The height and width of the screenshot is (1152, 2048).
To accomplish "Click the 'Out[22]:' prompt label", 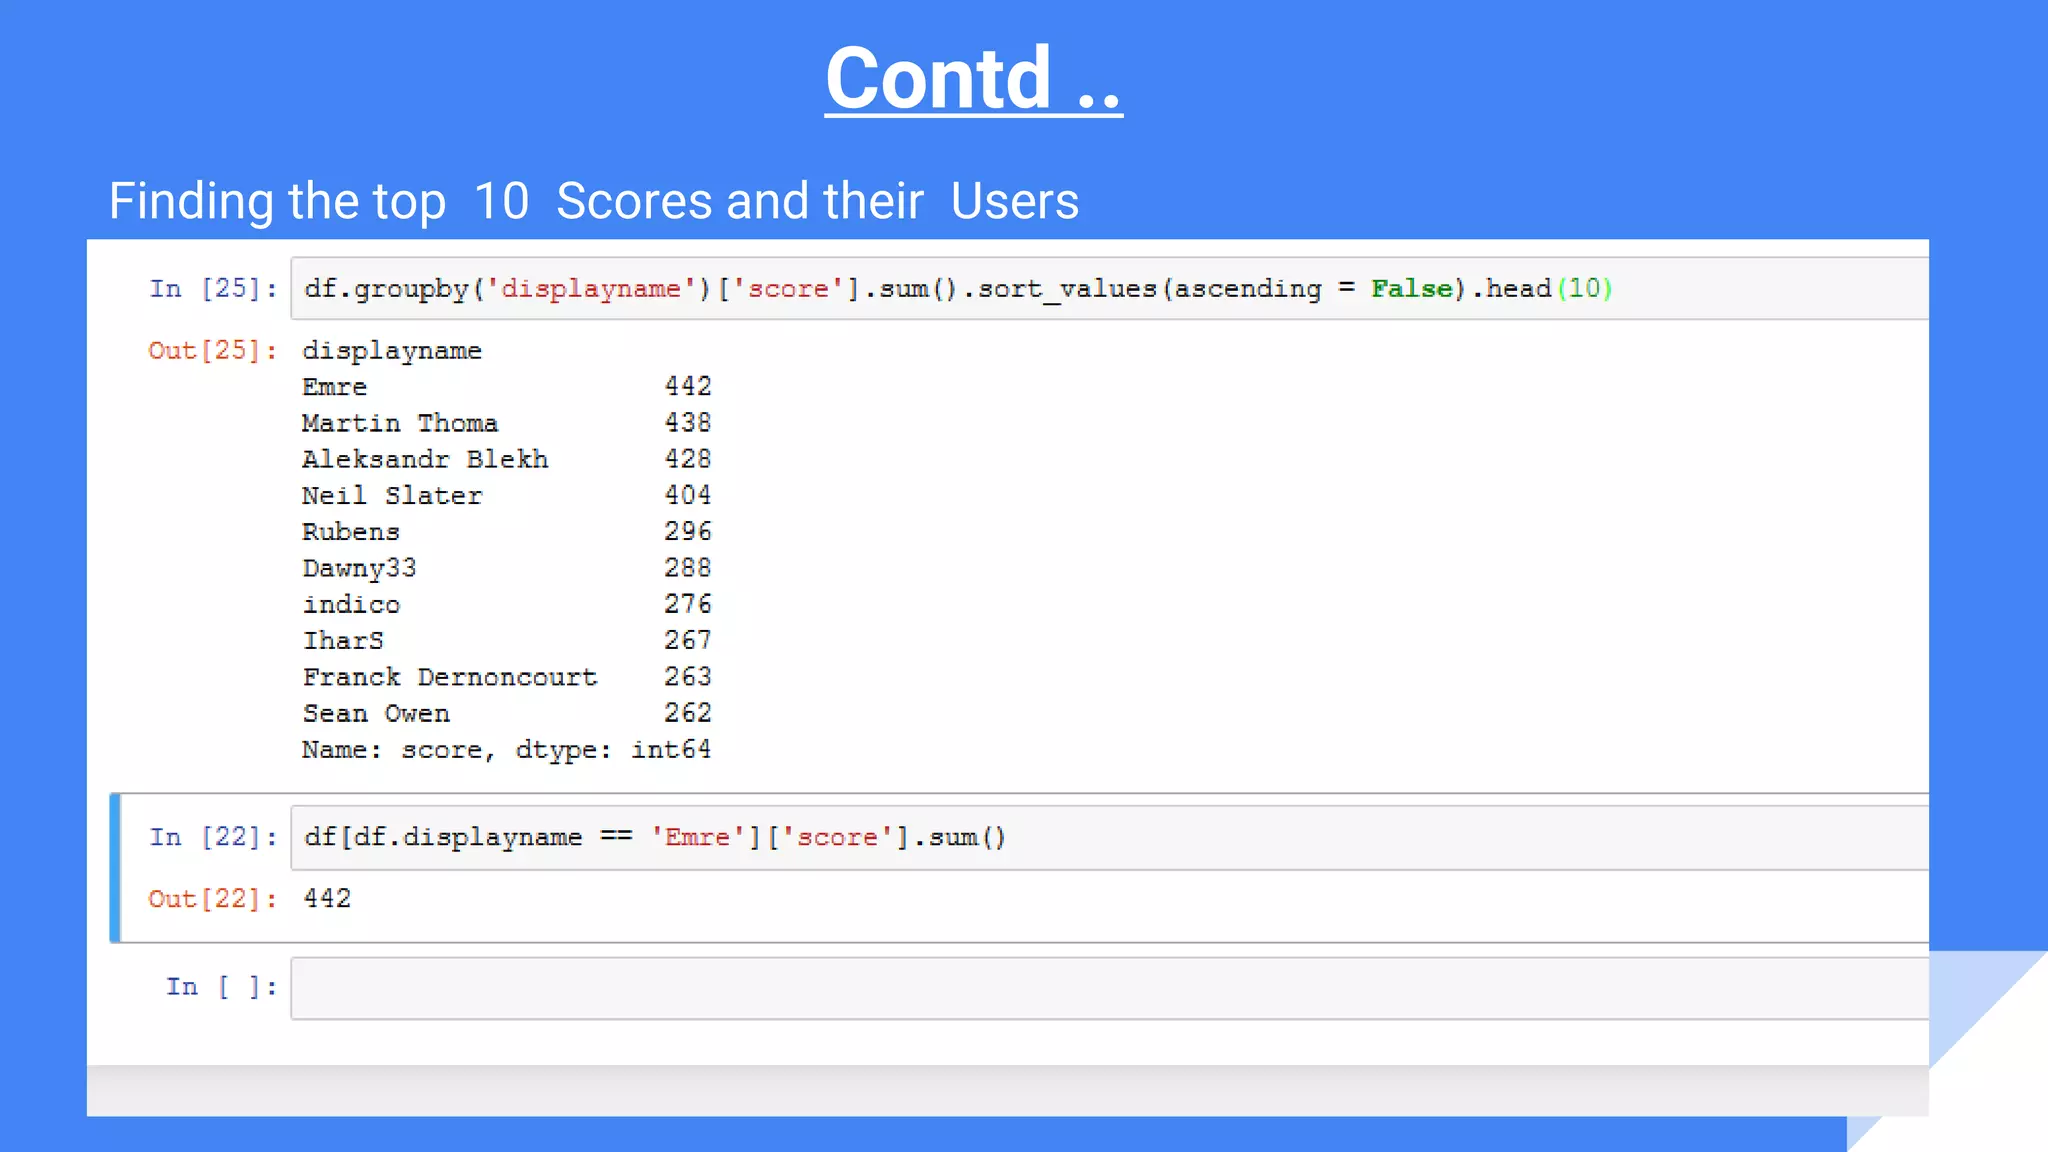I will 213,899.
